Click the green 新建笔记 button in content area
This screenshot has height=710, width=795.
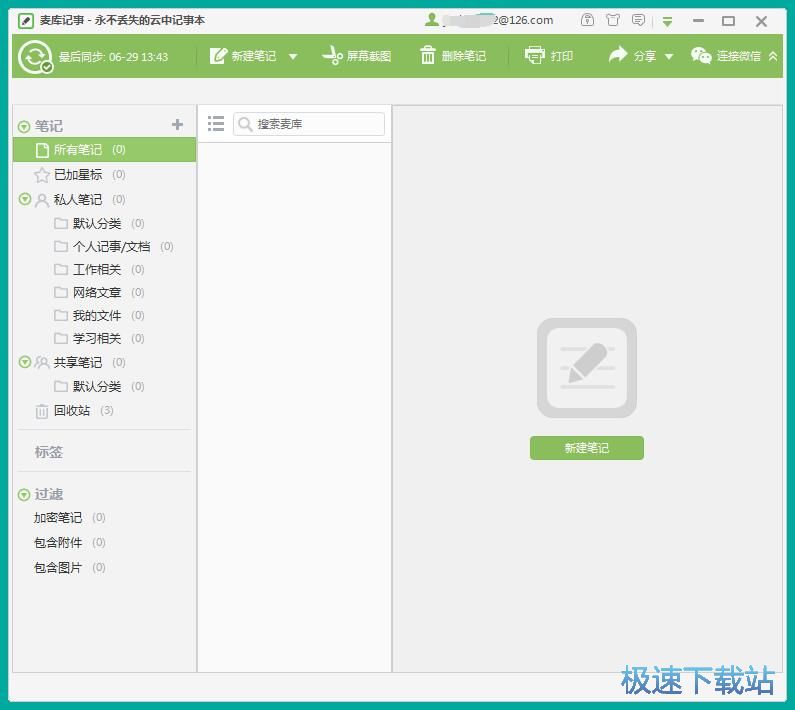click(x=587, y=448)
